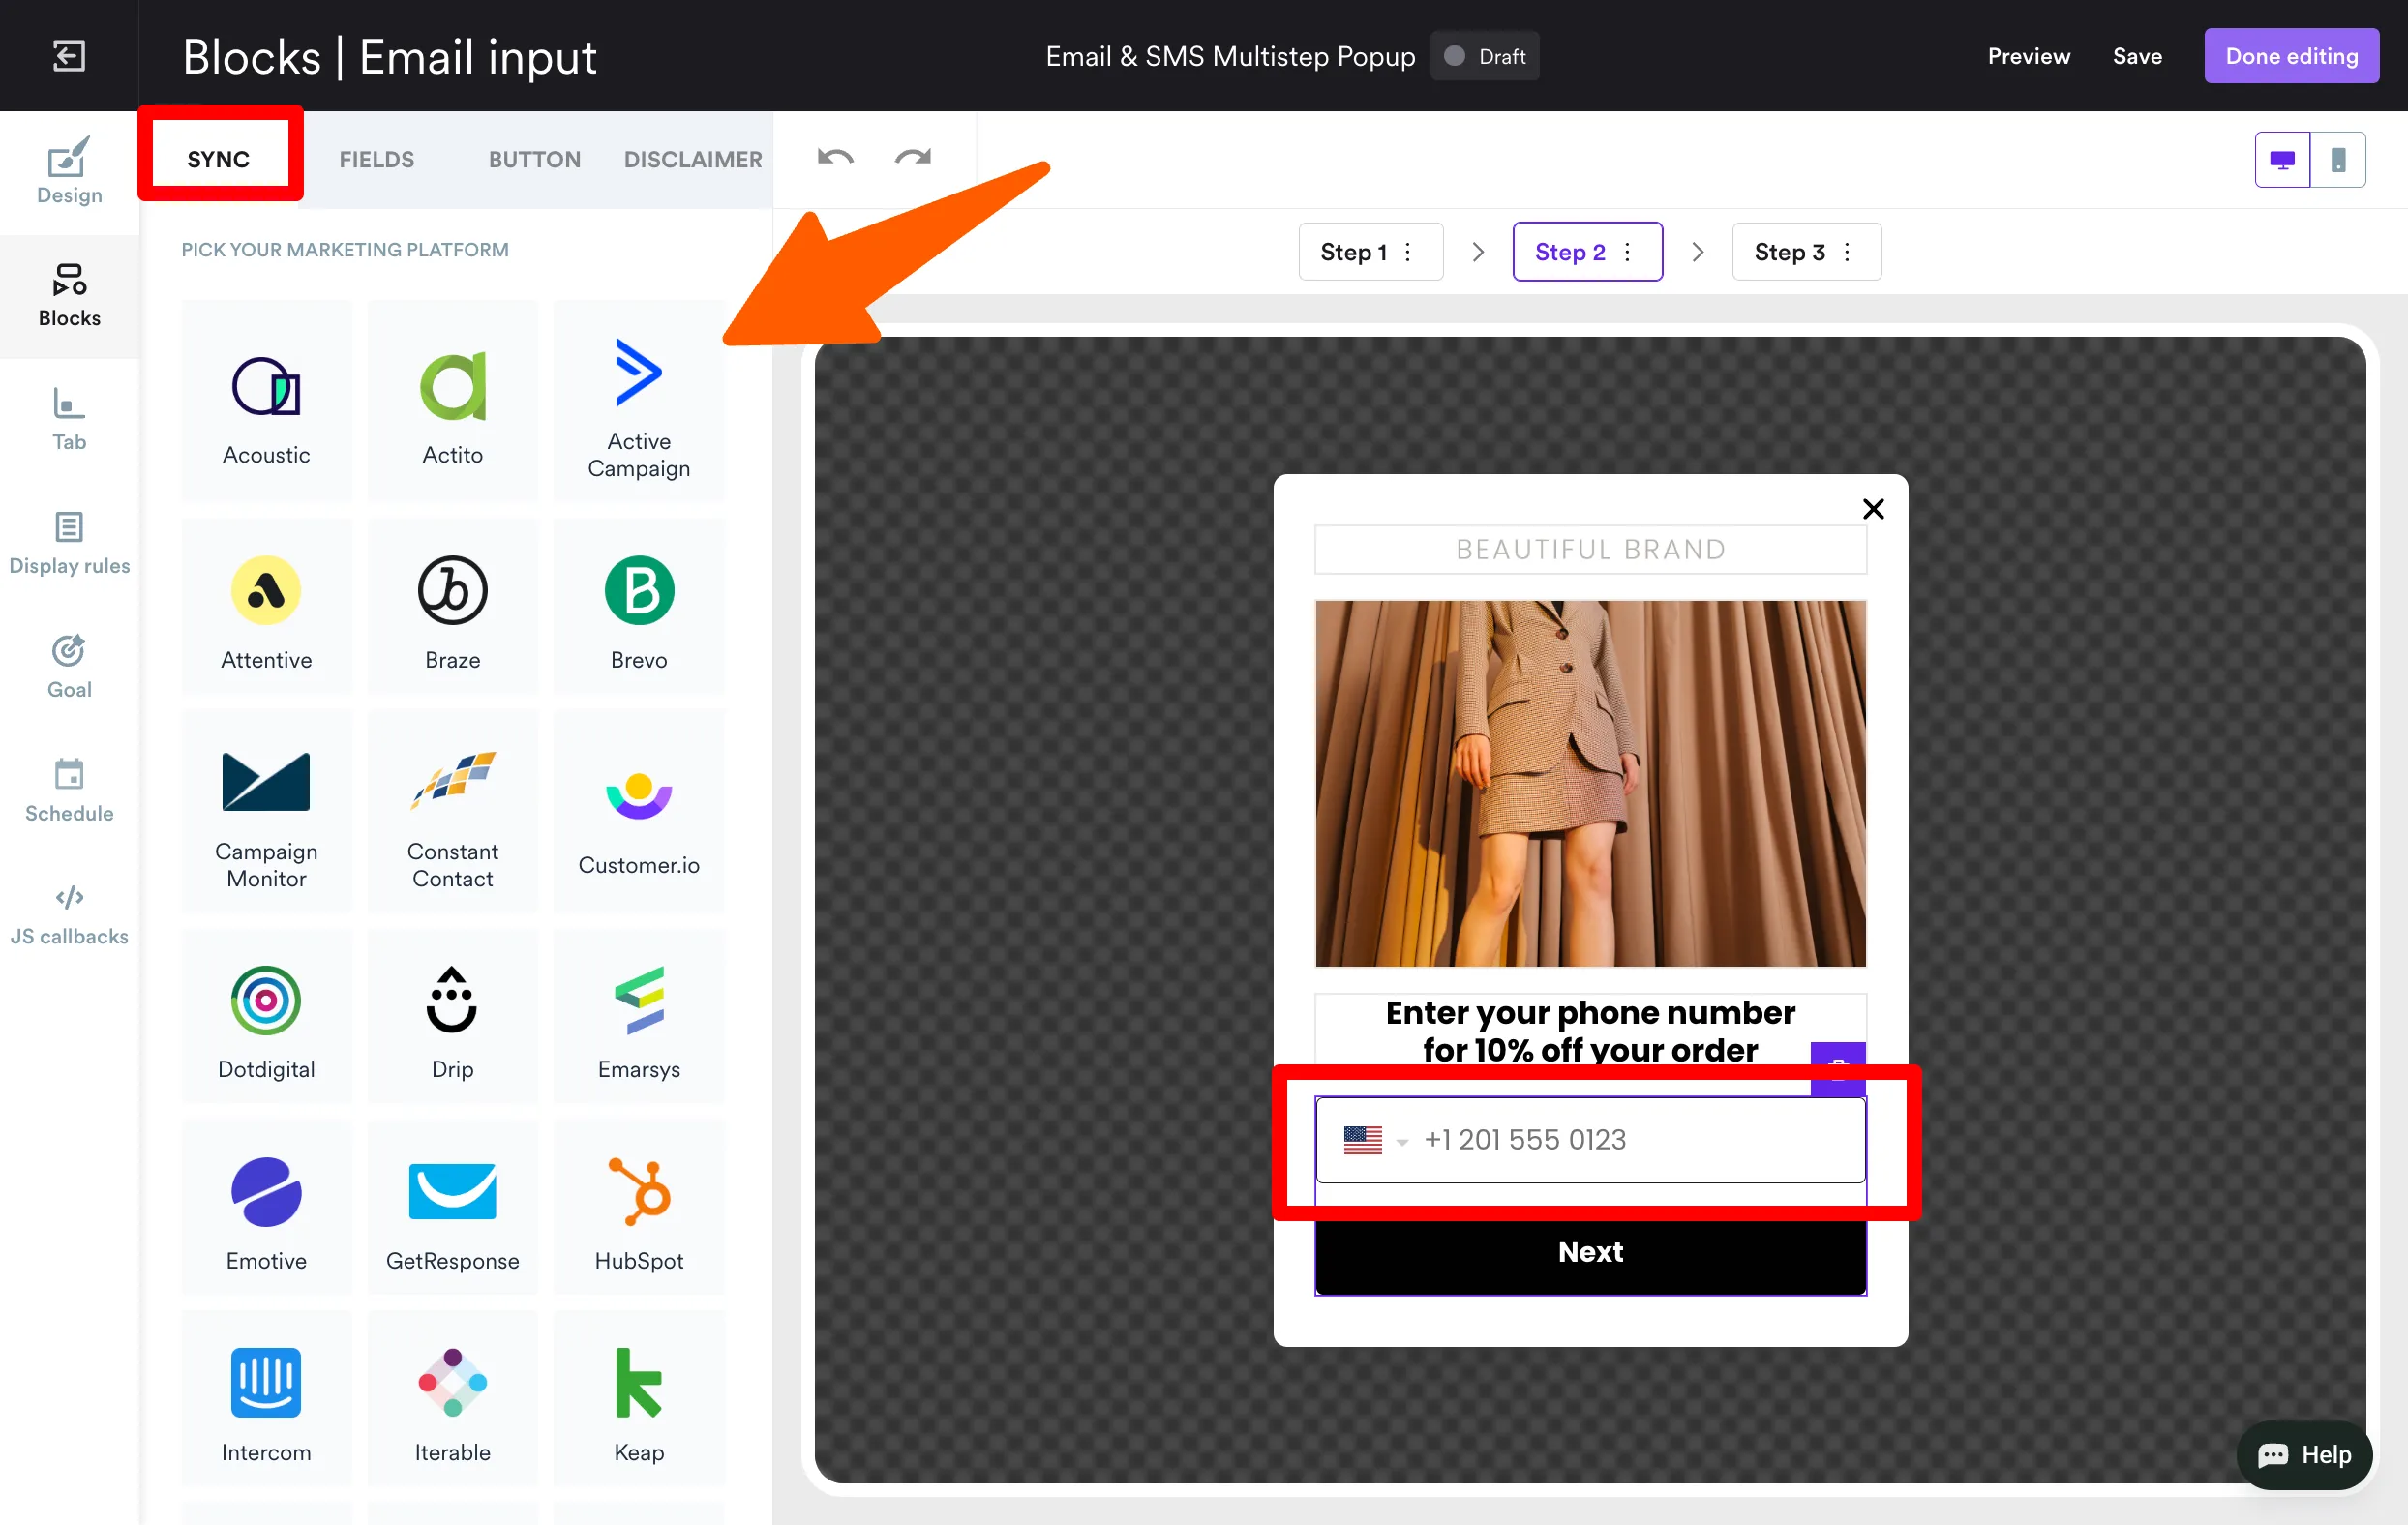Click the redo arrow icon
2408x1525 pixels.
912,158
